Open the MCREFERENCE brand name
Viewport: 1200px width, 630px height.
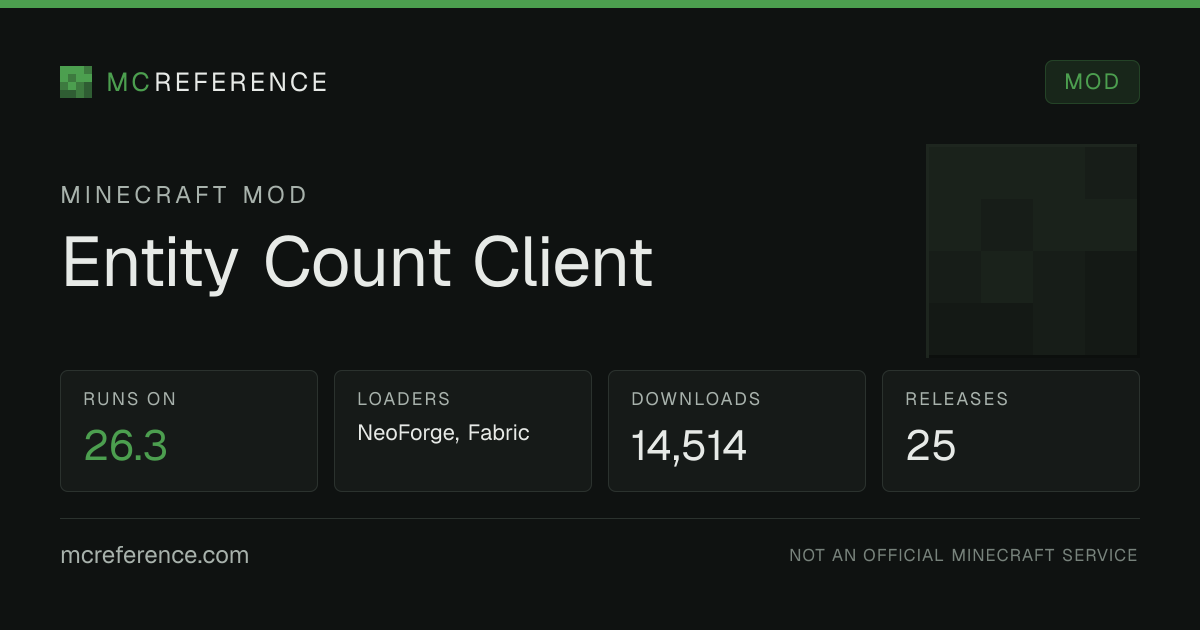point(217,82)
